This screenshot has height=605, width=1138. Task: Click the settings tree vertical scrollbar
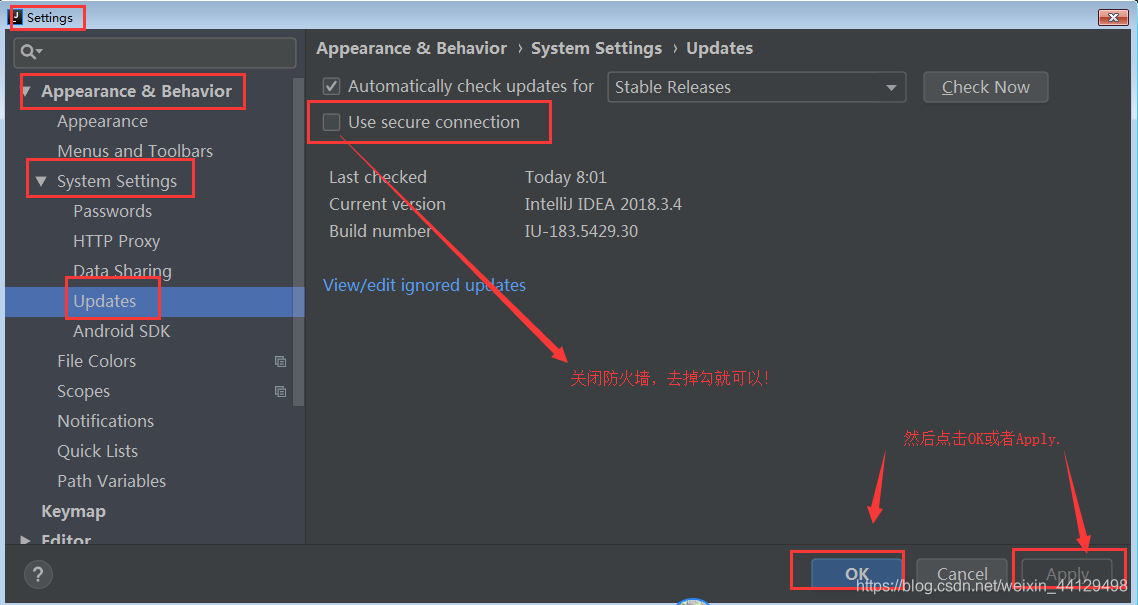298,239
